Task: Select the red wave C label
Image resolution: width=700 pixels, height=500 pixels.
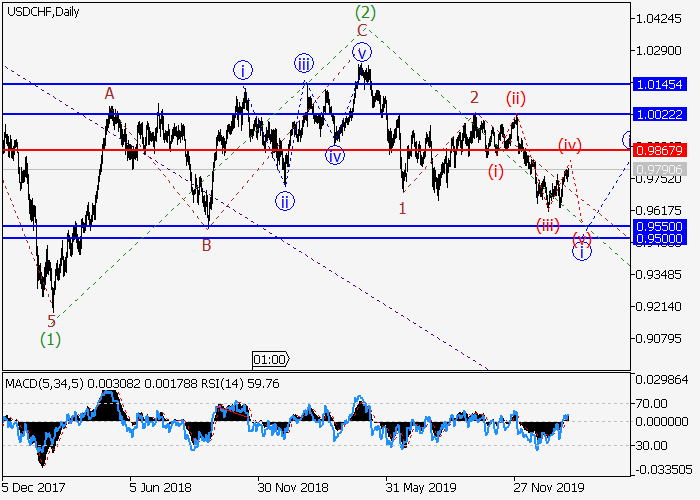Action: click(x=360, y=31)
